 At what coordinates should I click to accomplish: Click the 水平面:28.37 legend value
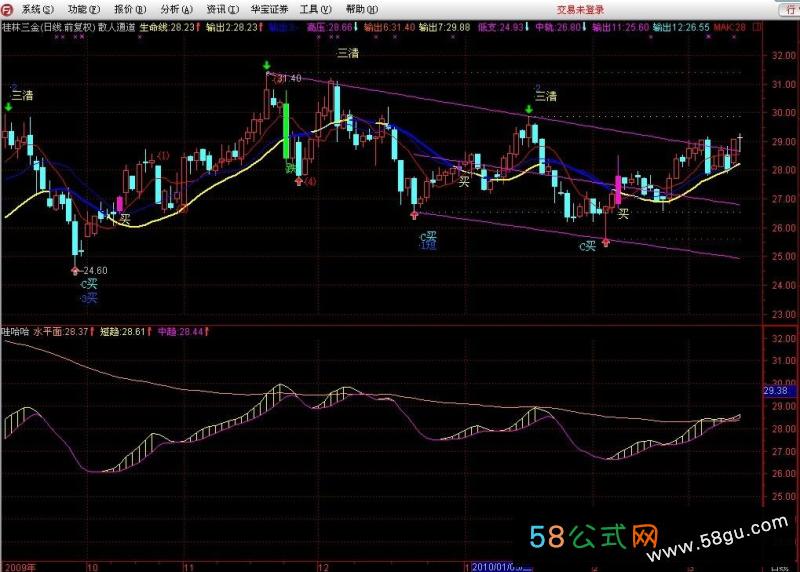[61, 332]
